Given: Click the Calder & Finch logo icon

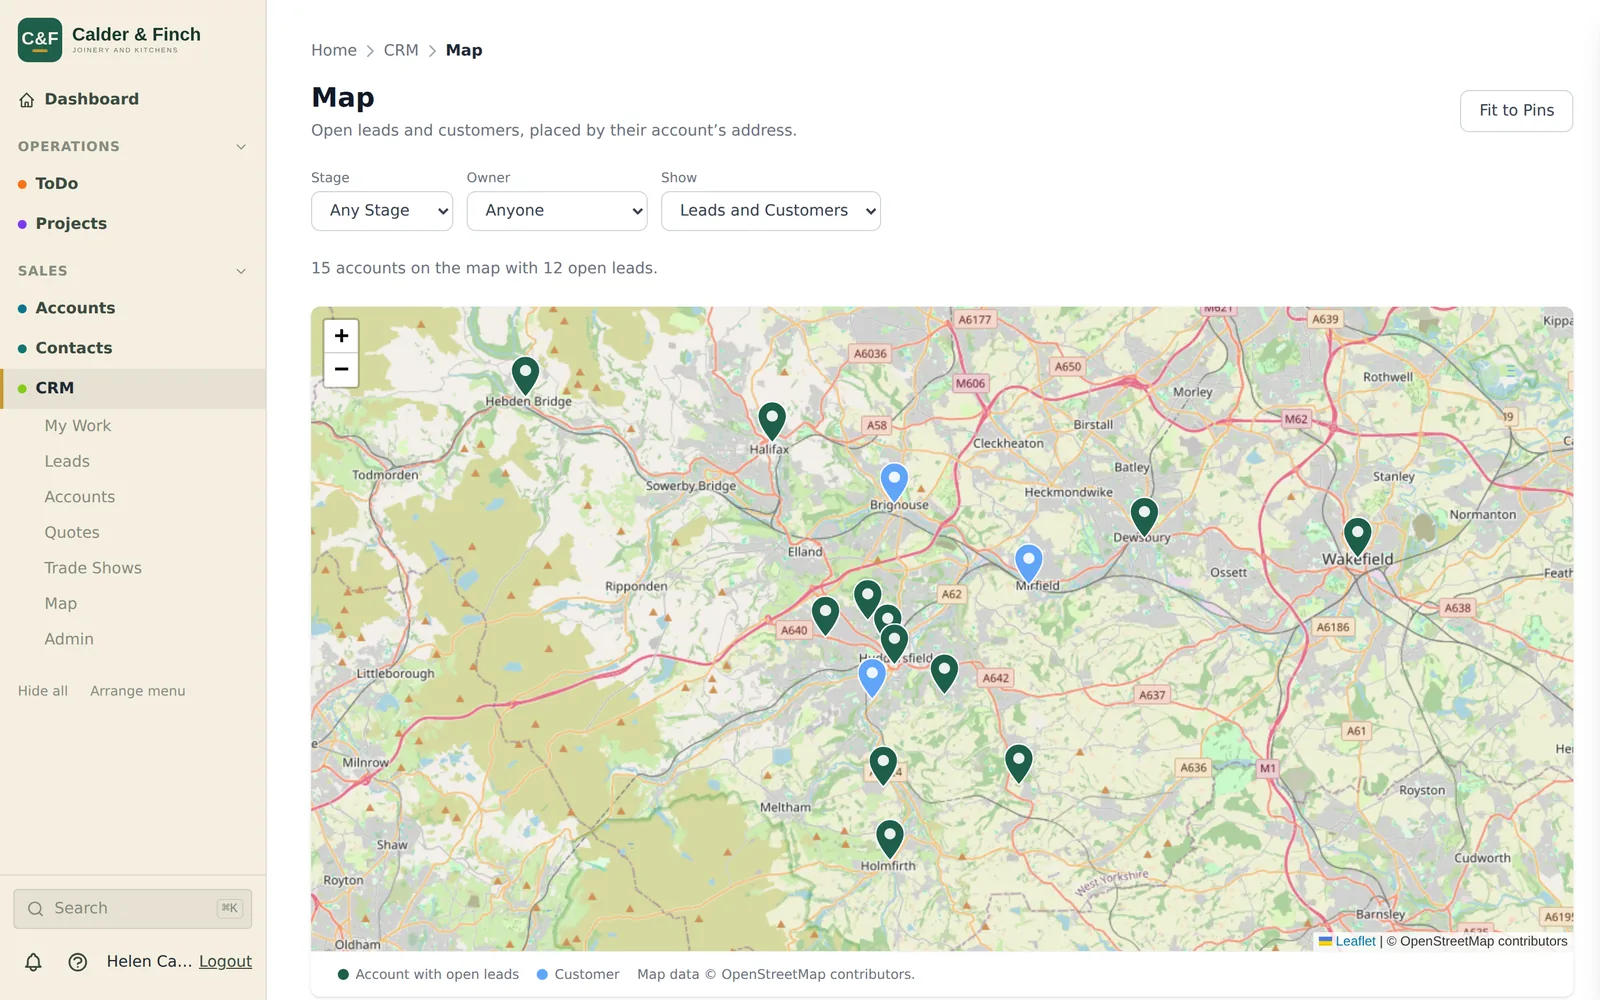Looking at the screenshot, I should (x=40, y=40).
